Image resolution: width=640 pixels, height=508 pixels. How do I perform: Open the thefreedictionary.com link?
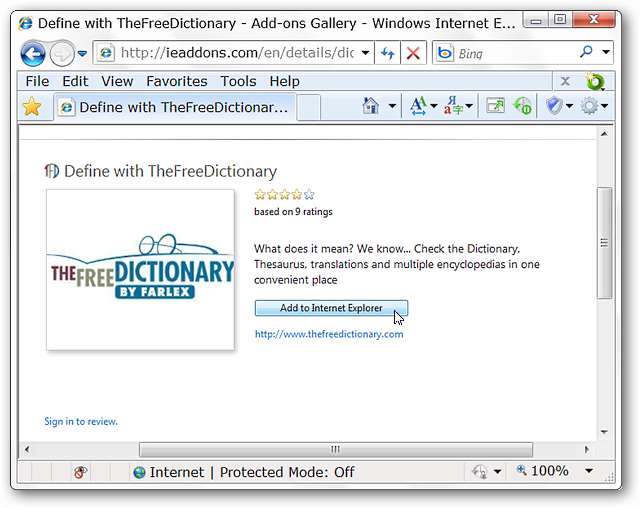(329, 334)
